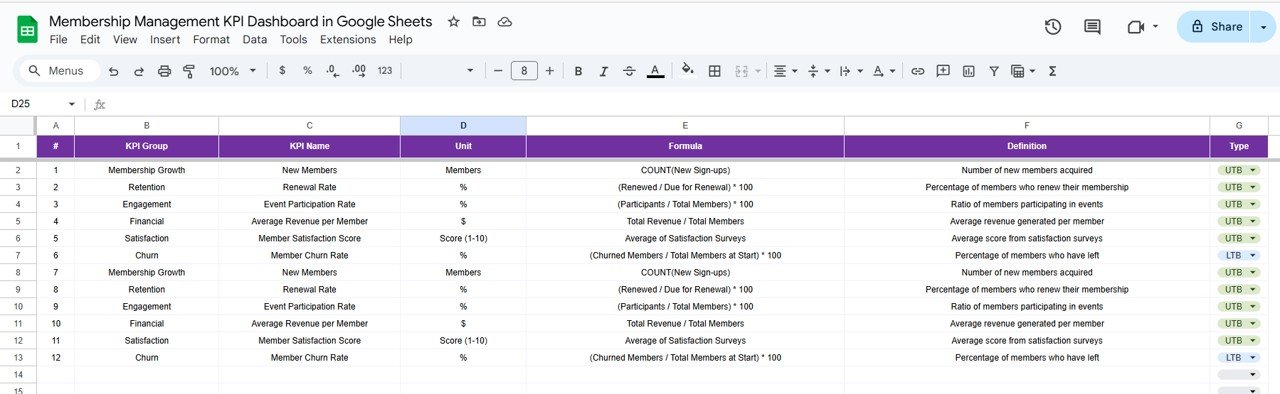Apply strikethrough formatting
This screenshot has width=1280, height=394.
coord(629,71)
